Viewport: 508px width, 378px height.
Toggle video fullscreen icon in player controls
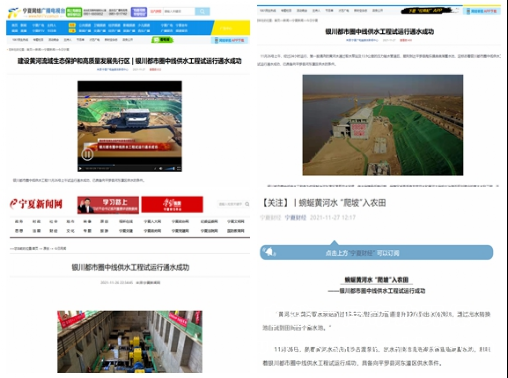(179, 169)
